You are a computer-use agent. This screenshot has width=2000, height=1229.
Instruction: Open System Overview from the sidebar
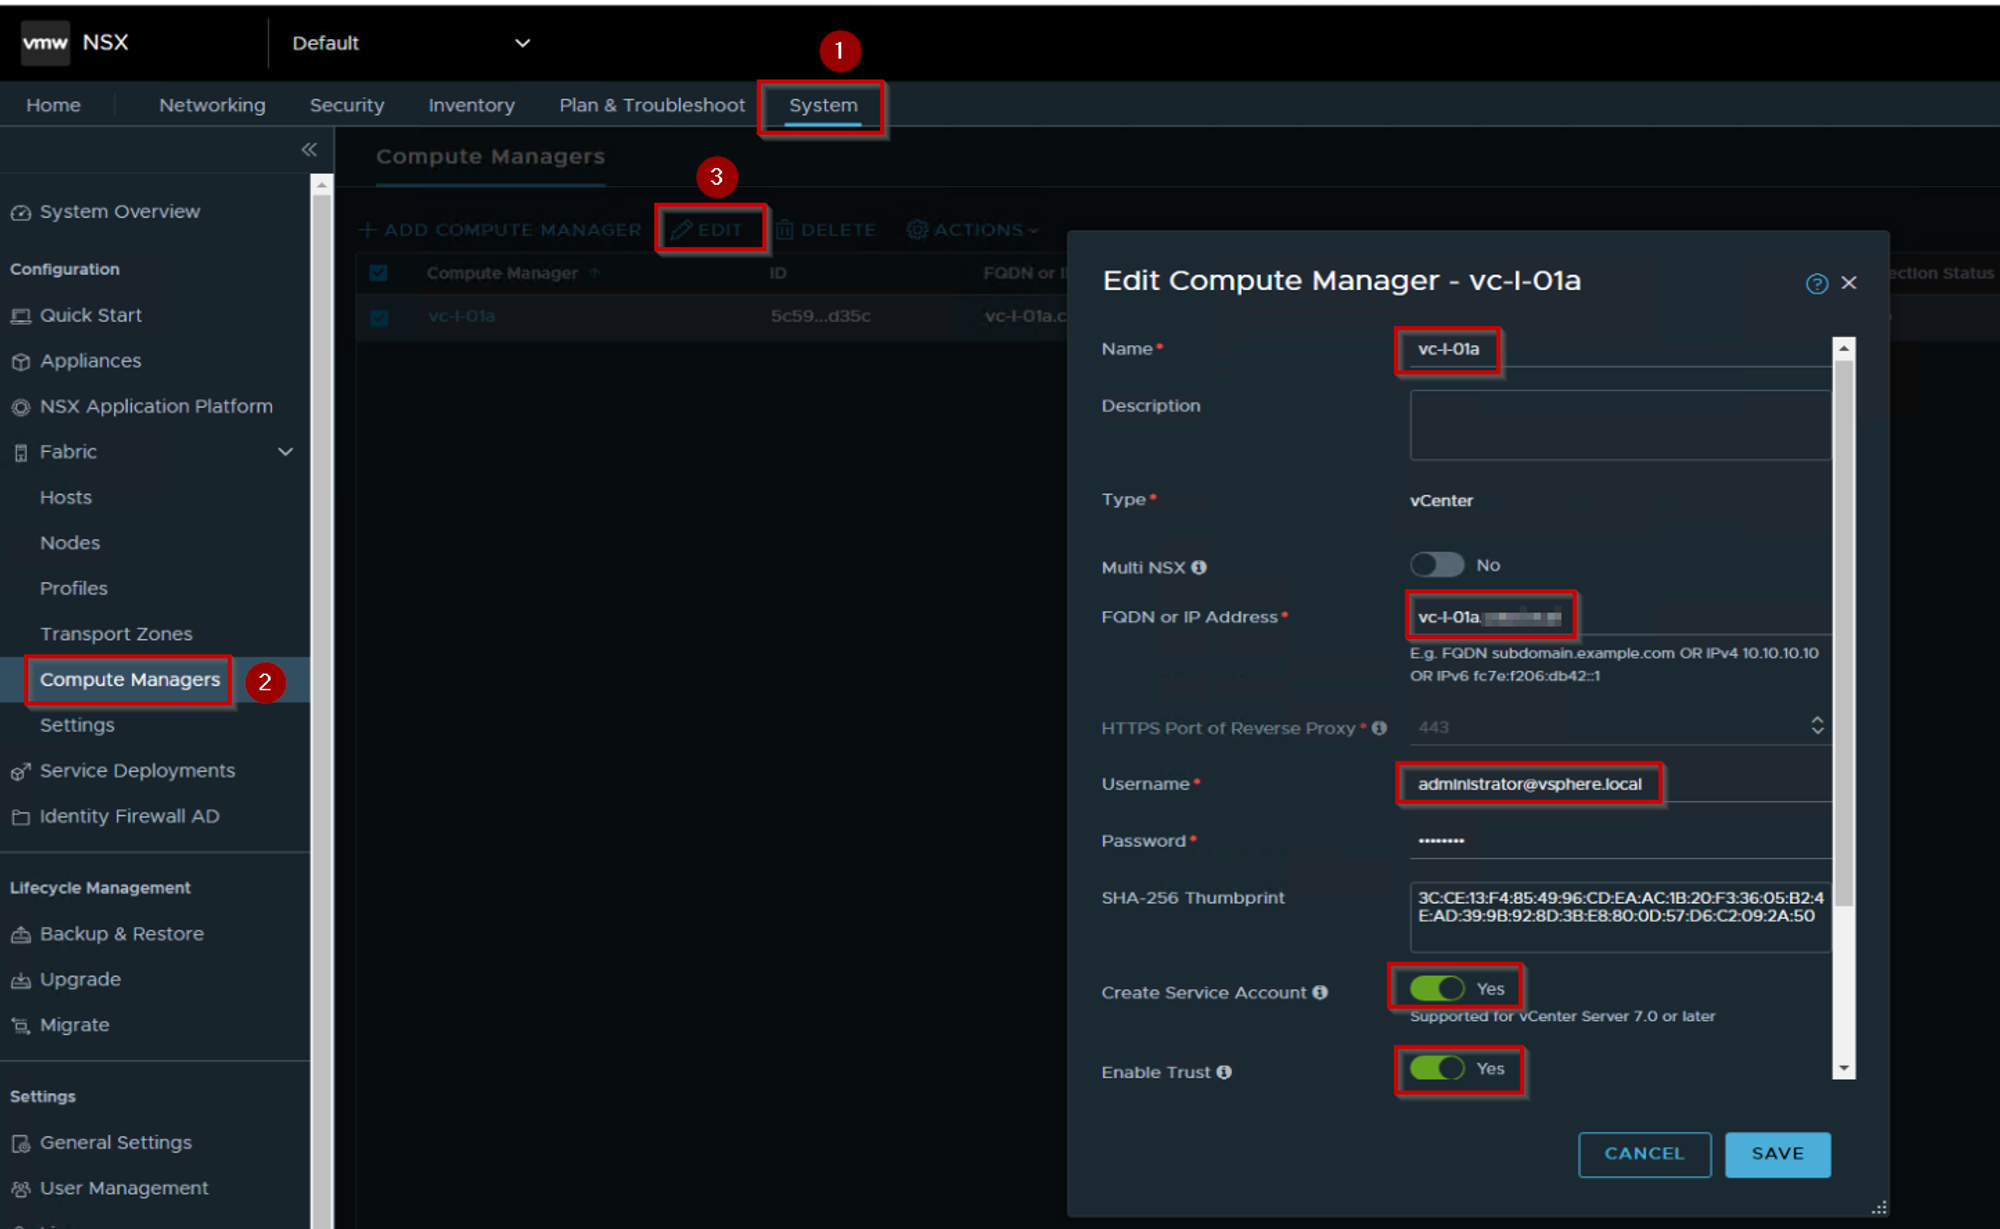119,212
